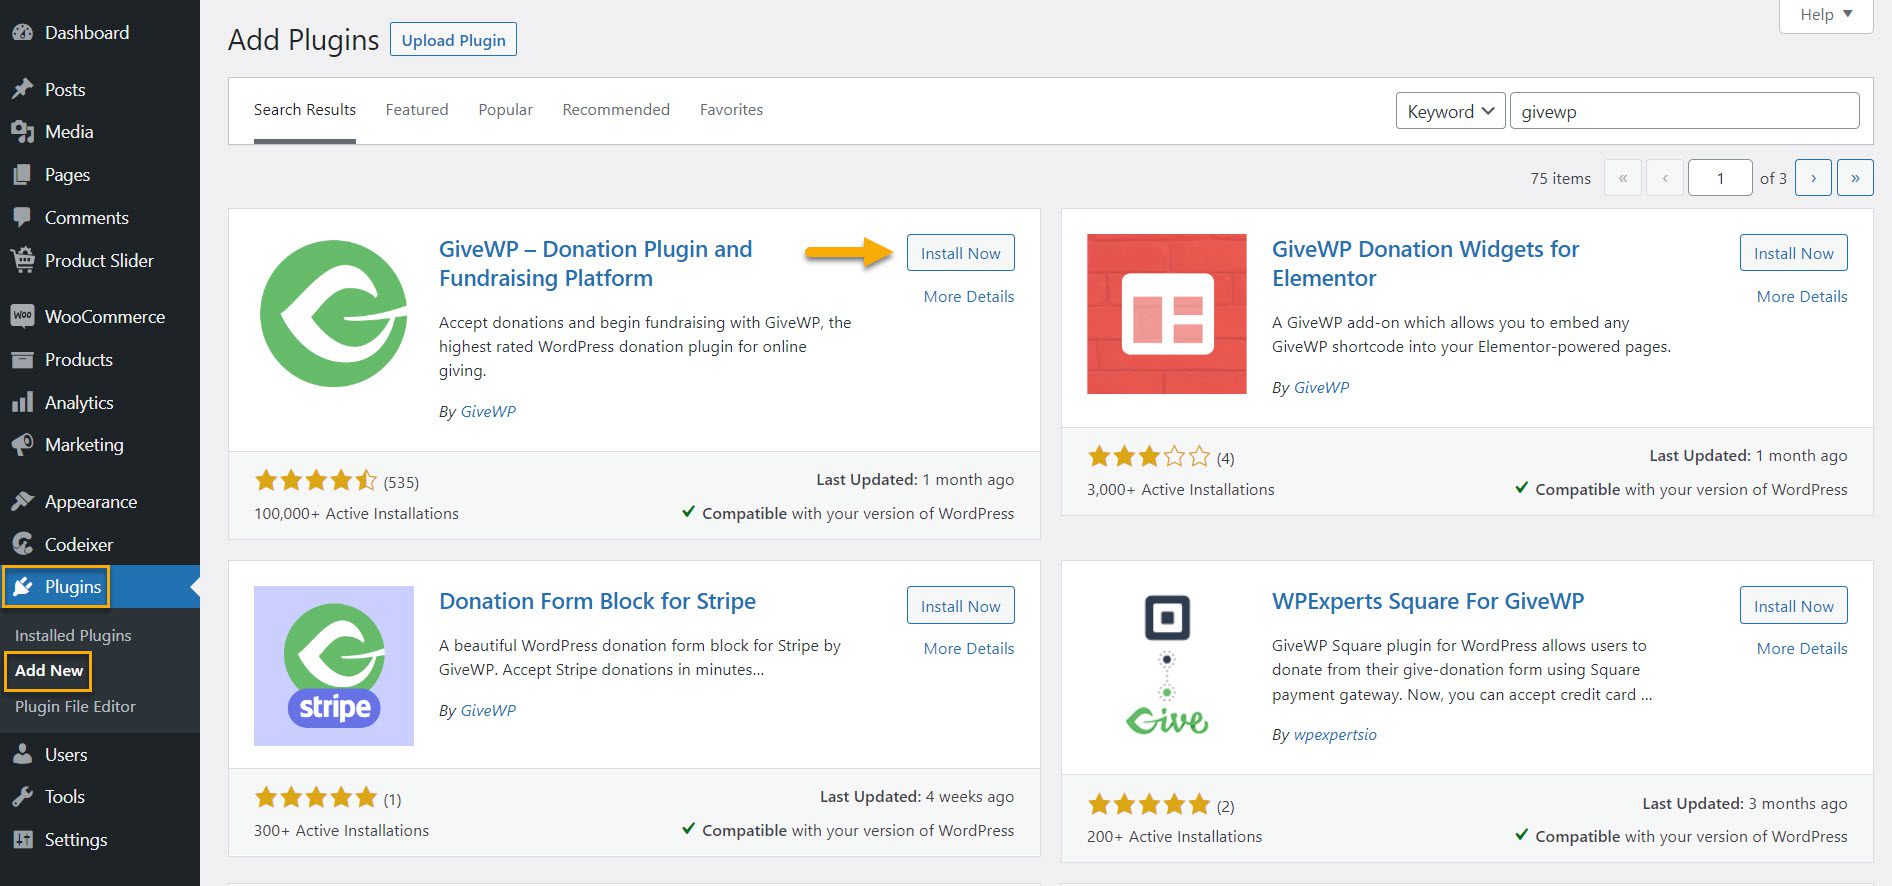Viewport: 1892px width, 886px height.
Task: Open the Plugins menu label in sidebar
Action: 73,587
